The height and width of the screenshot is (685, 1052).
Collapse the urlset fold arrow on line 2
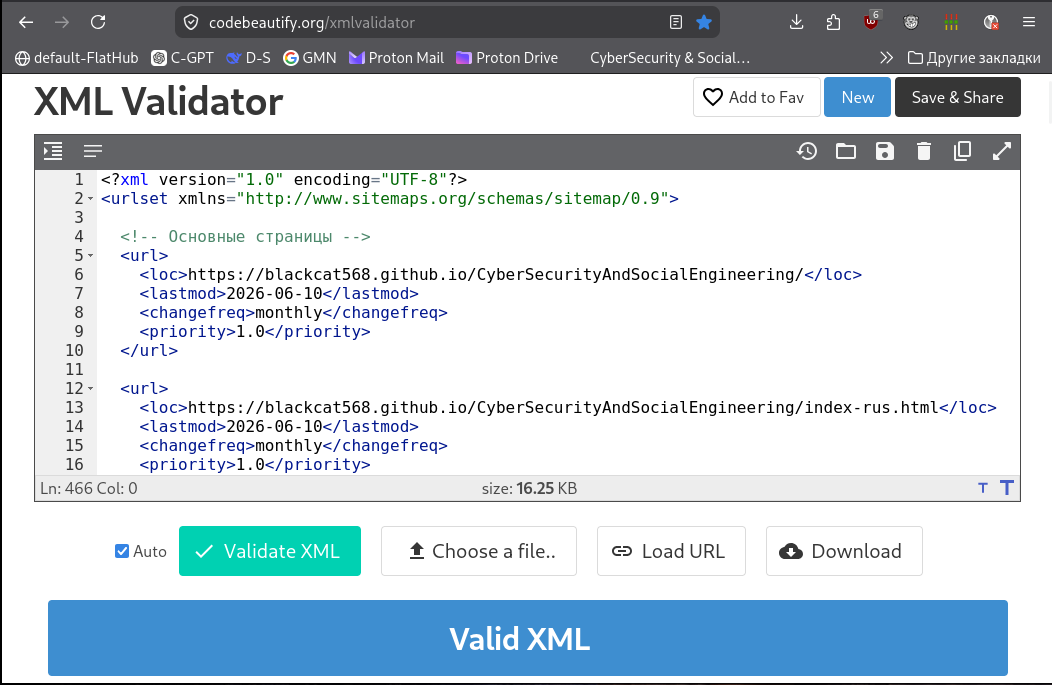click(91, 199)
